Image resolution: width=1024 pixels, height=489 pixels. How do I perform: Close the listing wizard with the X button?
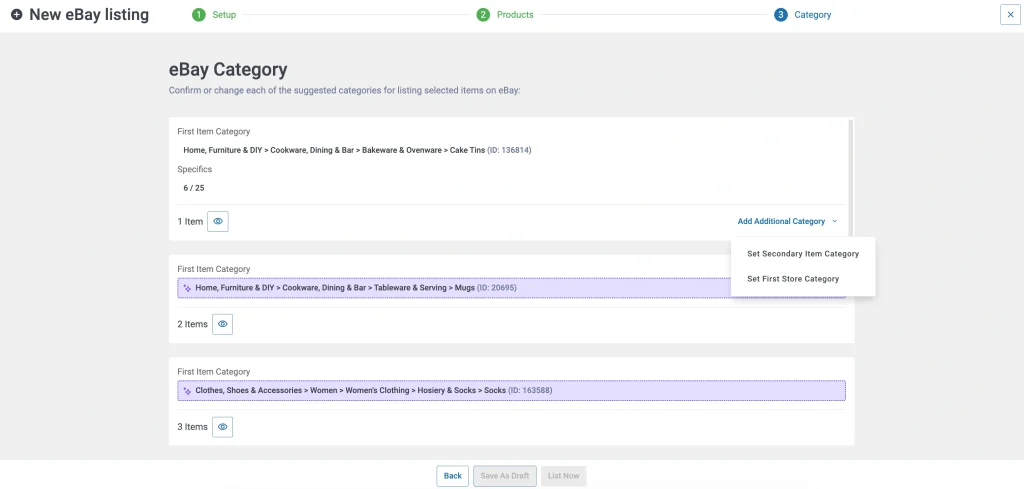(x=1010, y=14)
